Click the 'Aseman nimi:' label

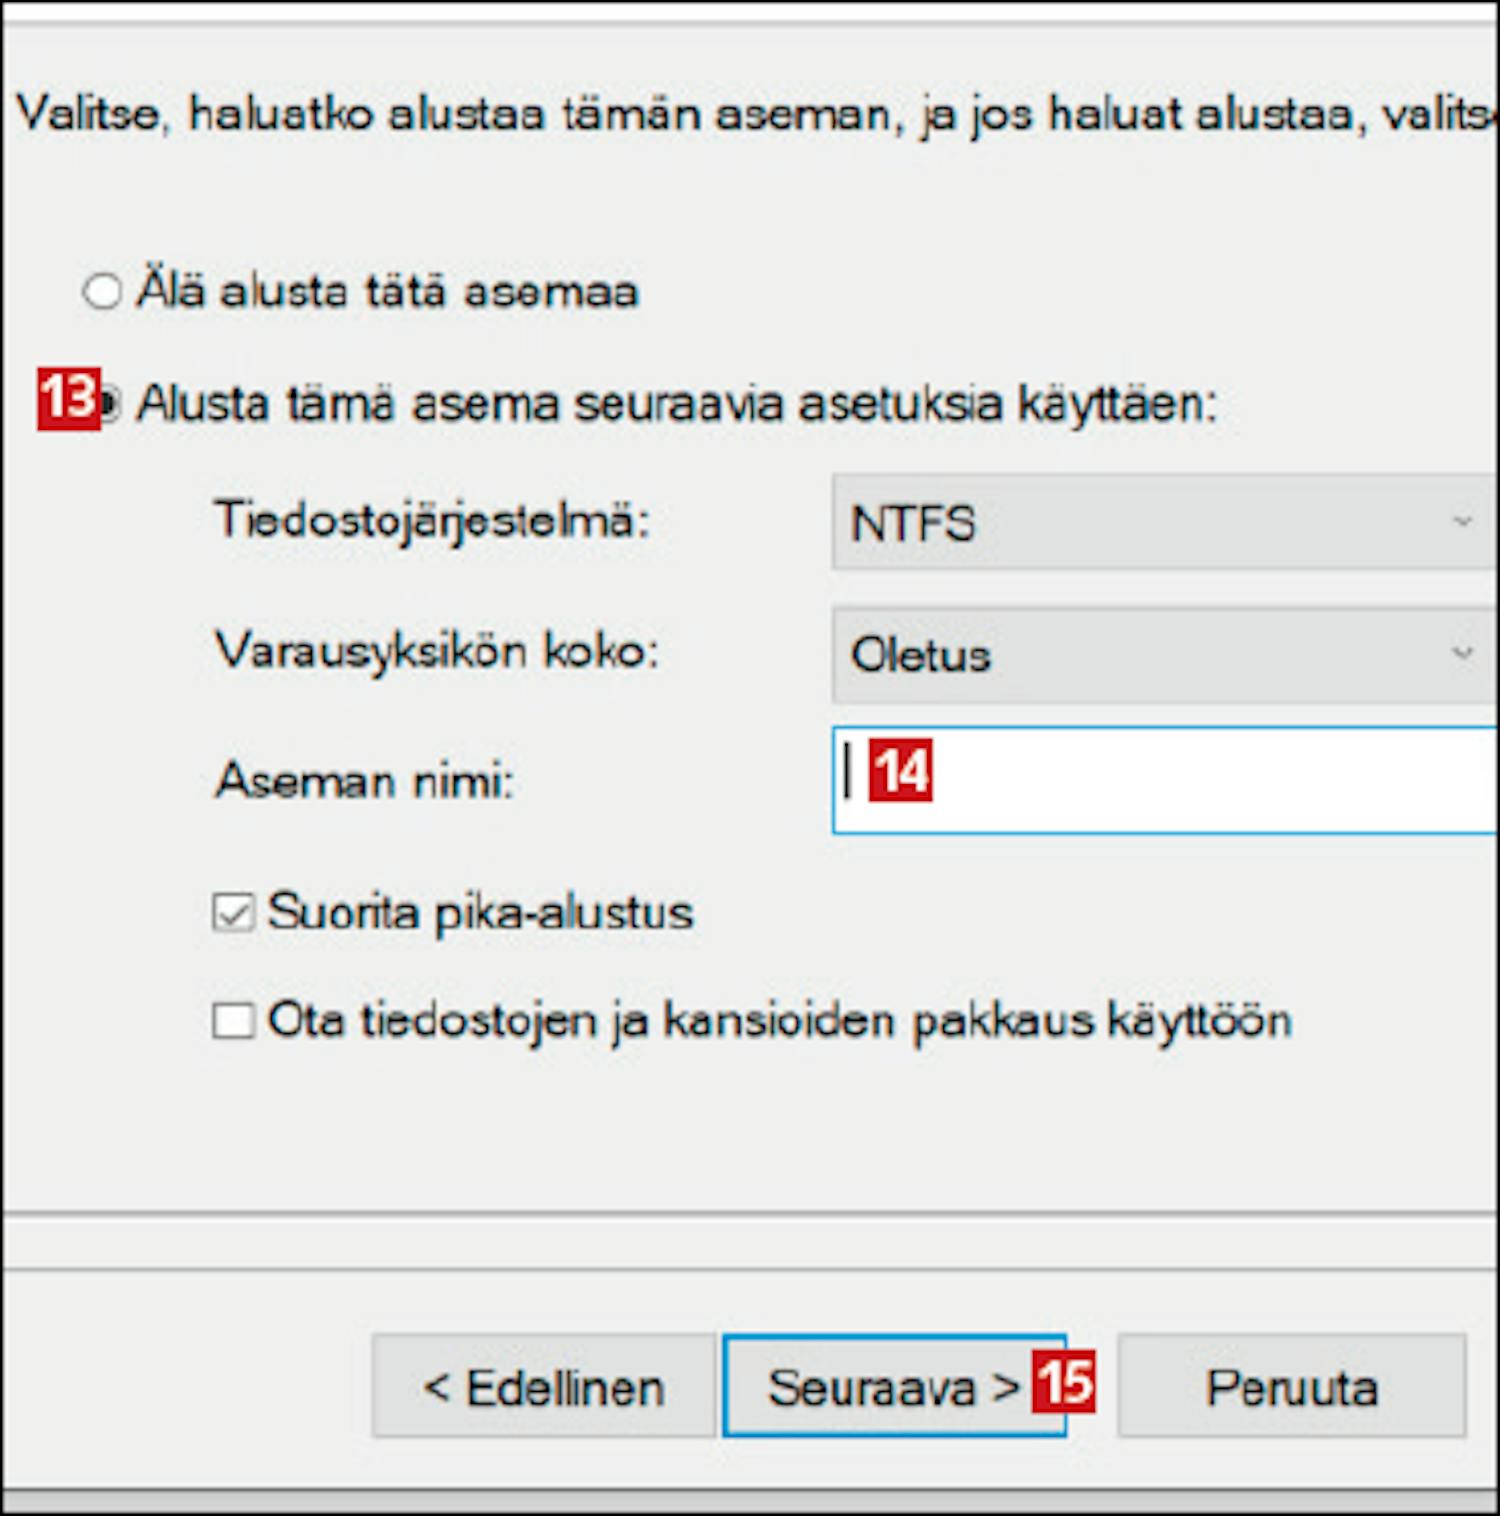(364, 780)
